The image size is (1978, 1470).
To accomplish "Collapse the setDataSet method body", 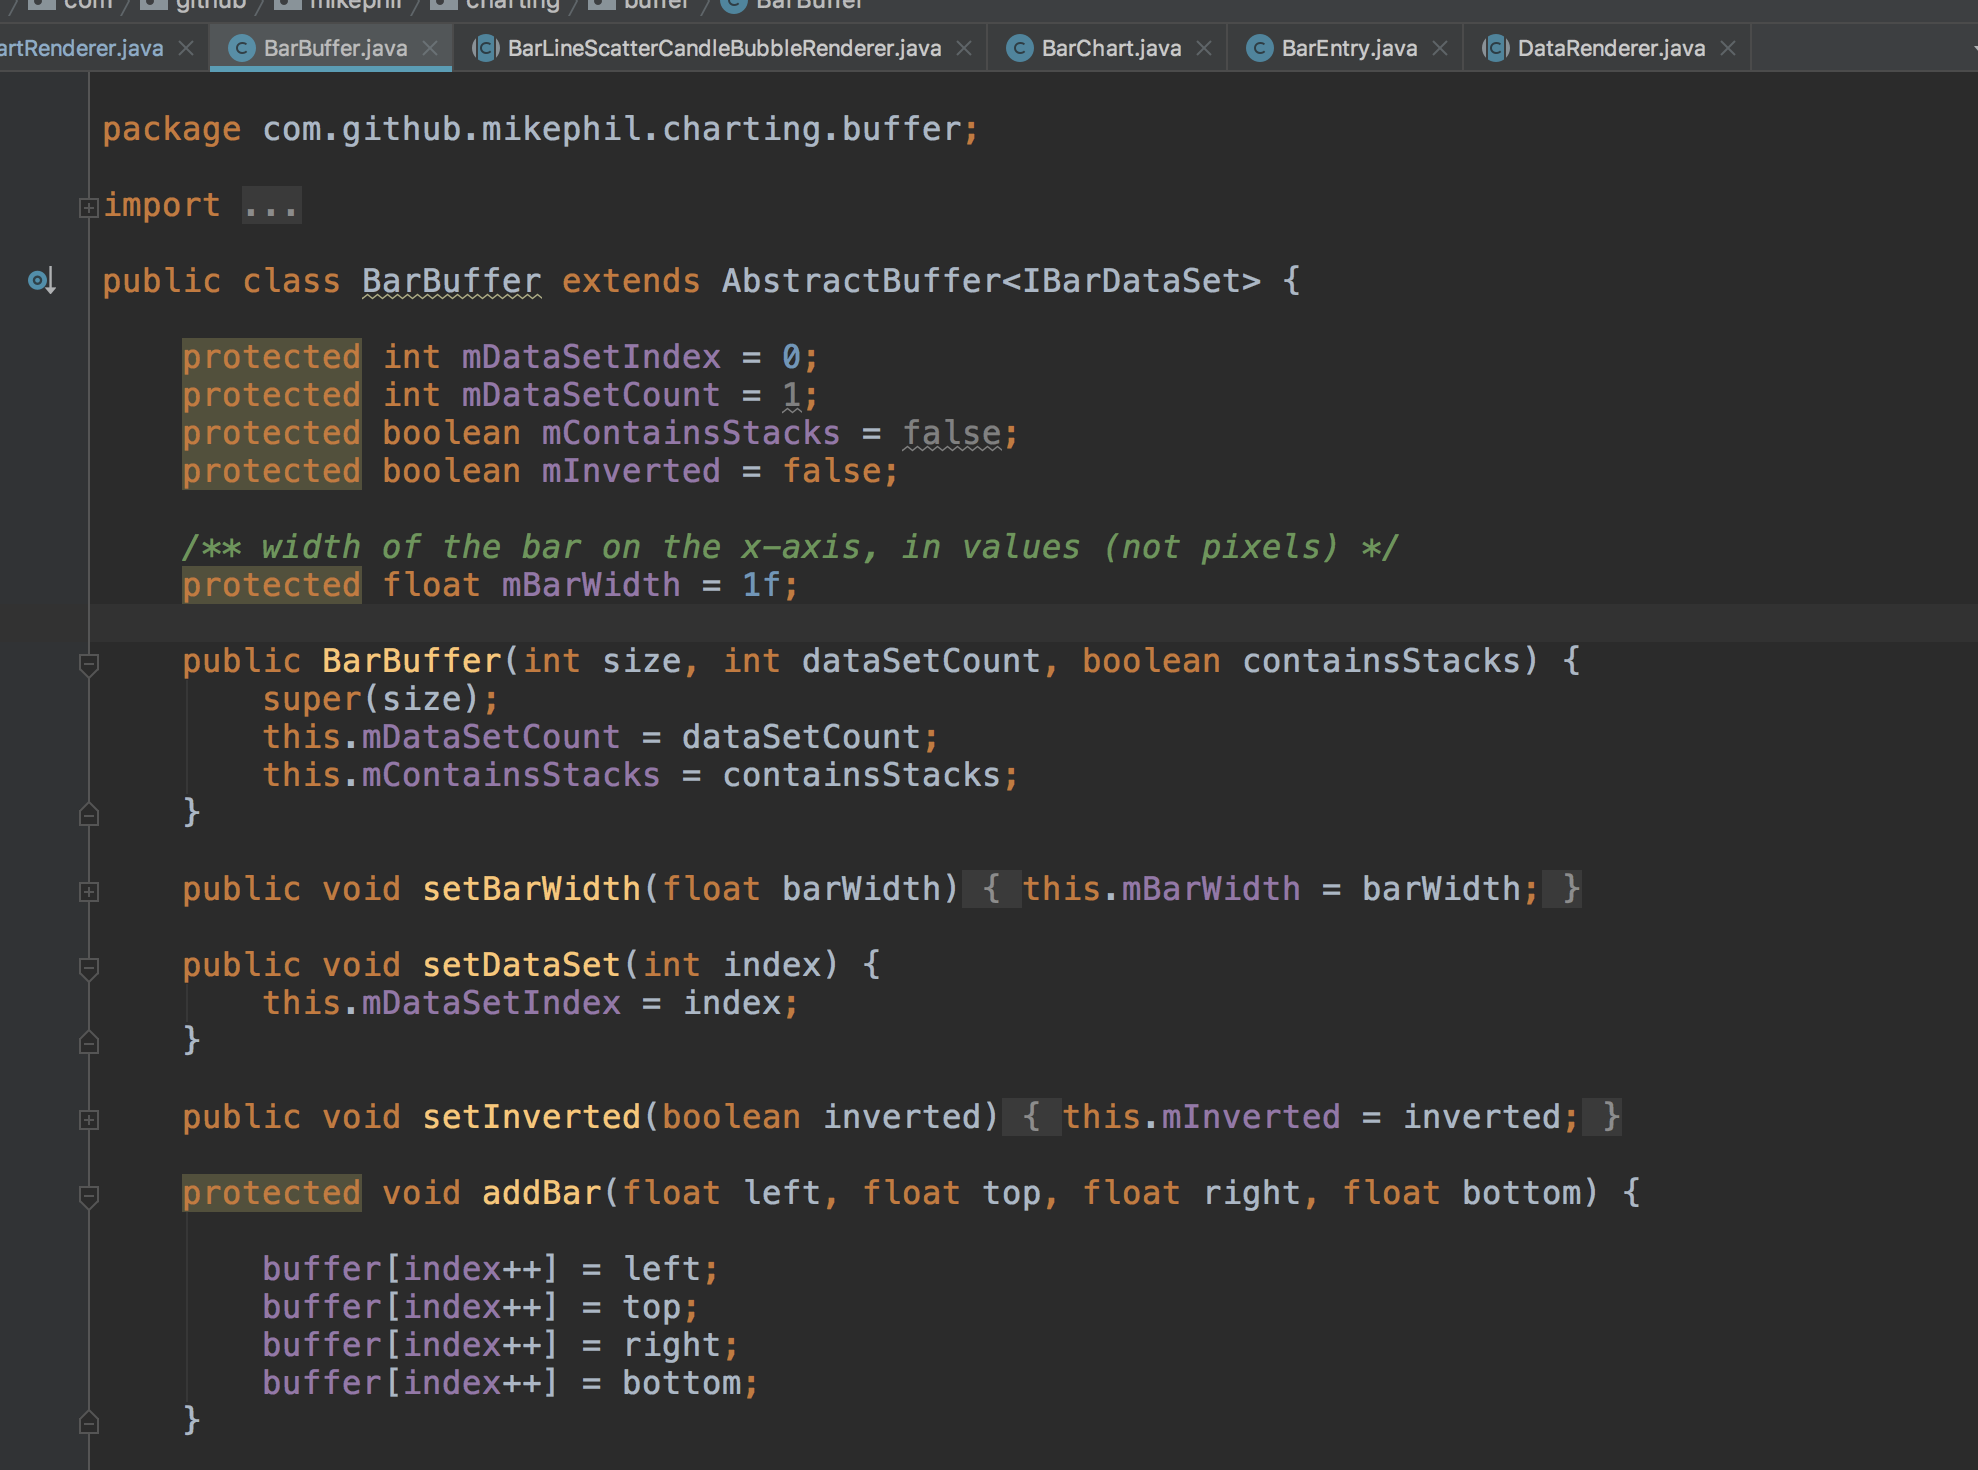I will (88, 967).
